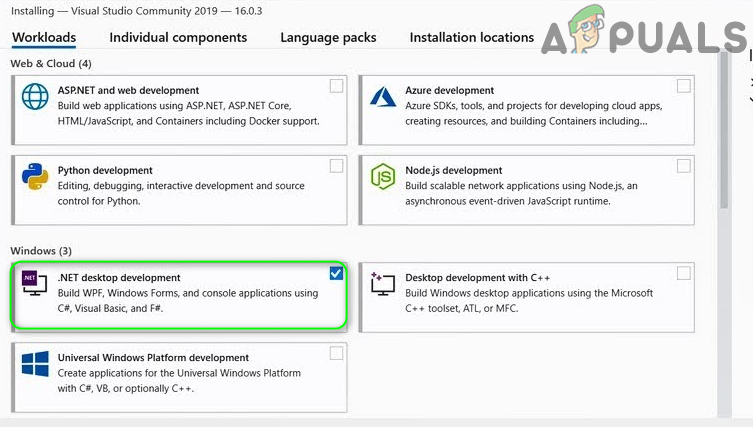Enable the ASP.NET and web development checkbox
The image size is (753, 427).
tap(336, 86)
